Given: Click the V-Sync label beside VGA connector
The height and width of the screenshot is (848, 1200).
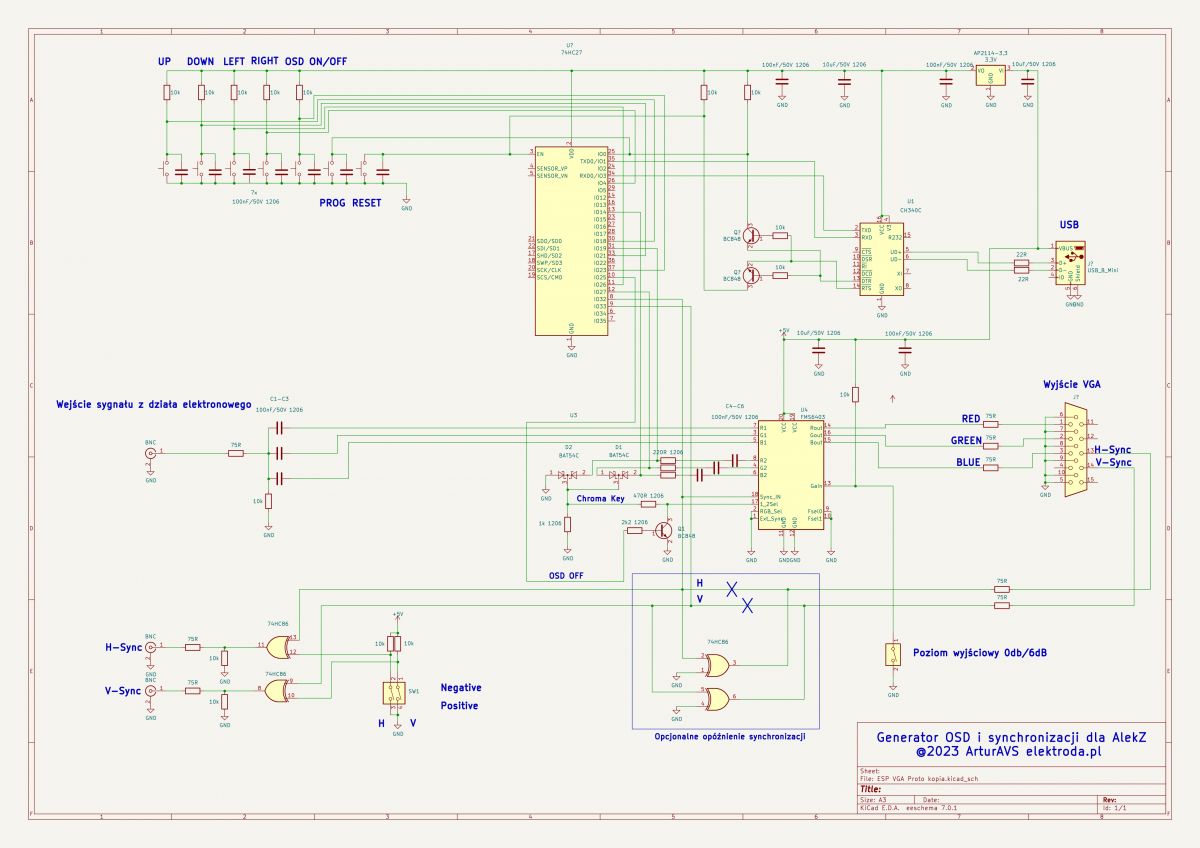Looking at the screenshot, I should tap(1113, 464).
